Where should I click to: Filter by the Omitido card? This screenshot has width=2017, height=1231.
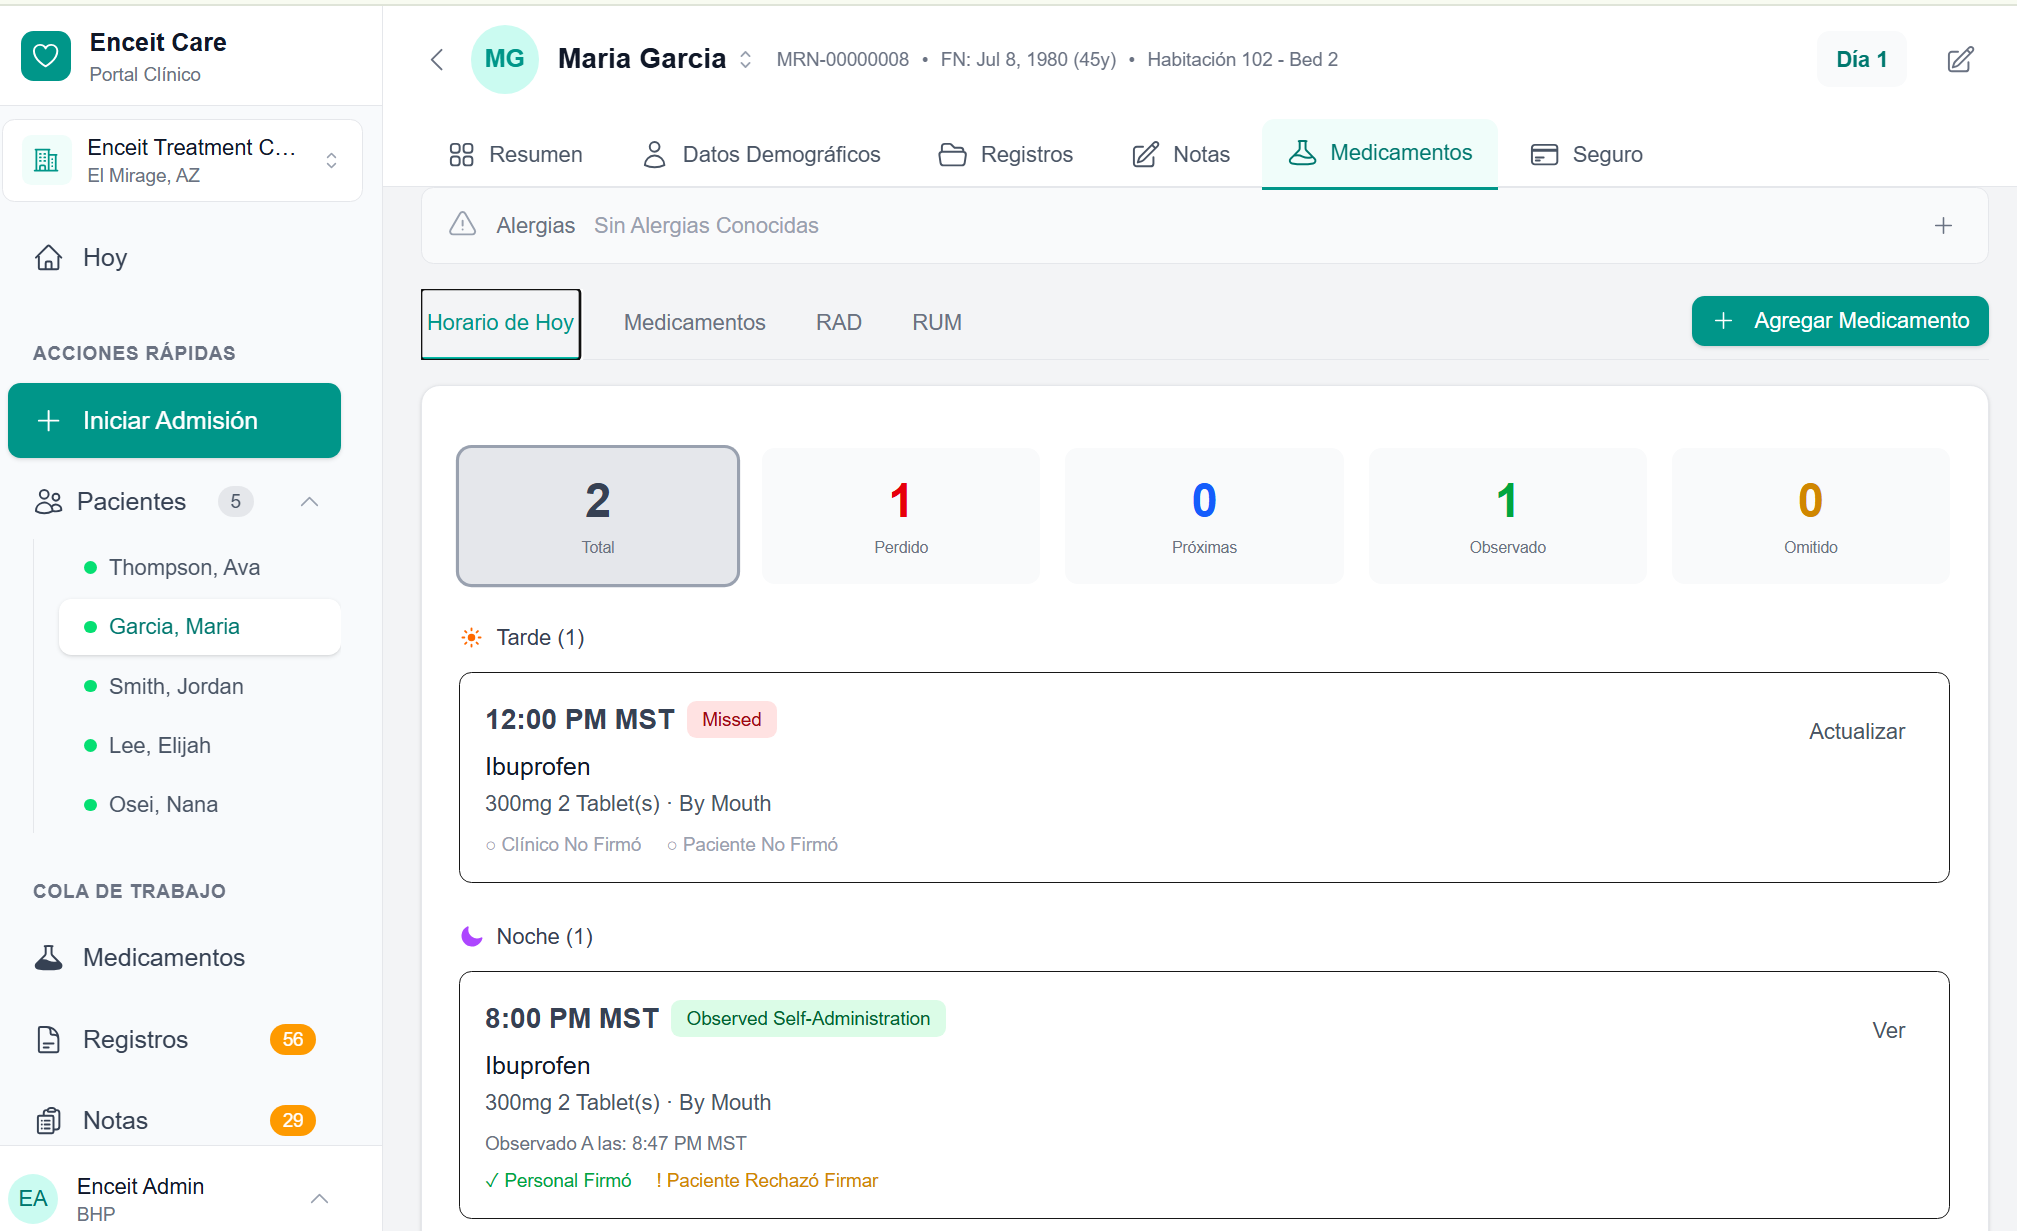pyautogui.click(x=1810, y=516)
